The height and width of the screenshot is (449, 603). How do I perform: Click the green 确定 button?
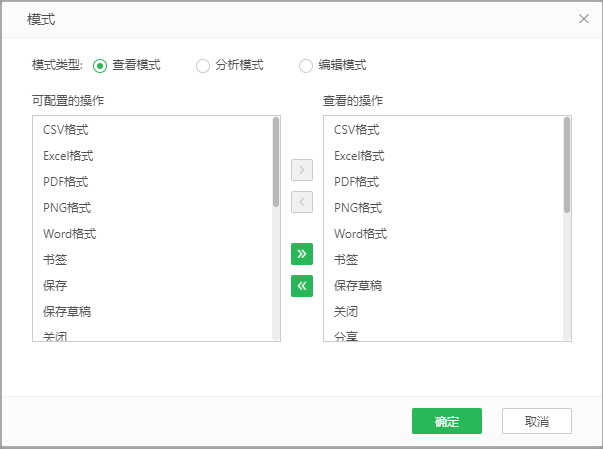(447, 421)
